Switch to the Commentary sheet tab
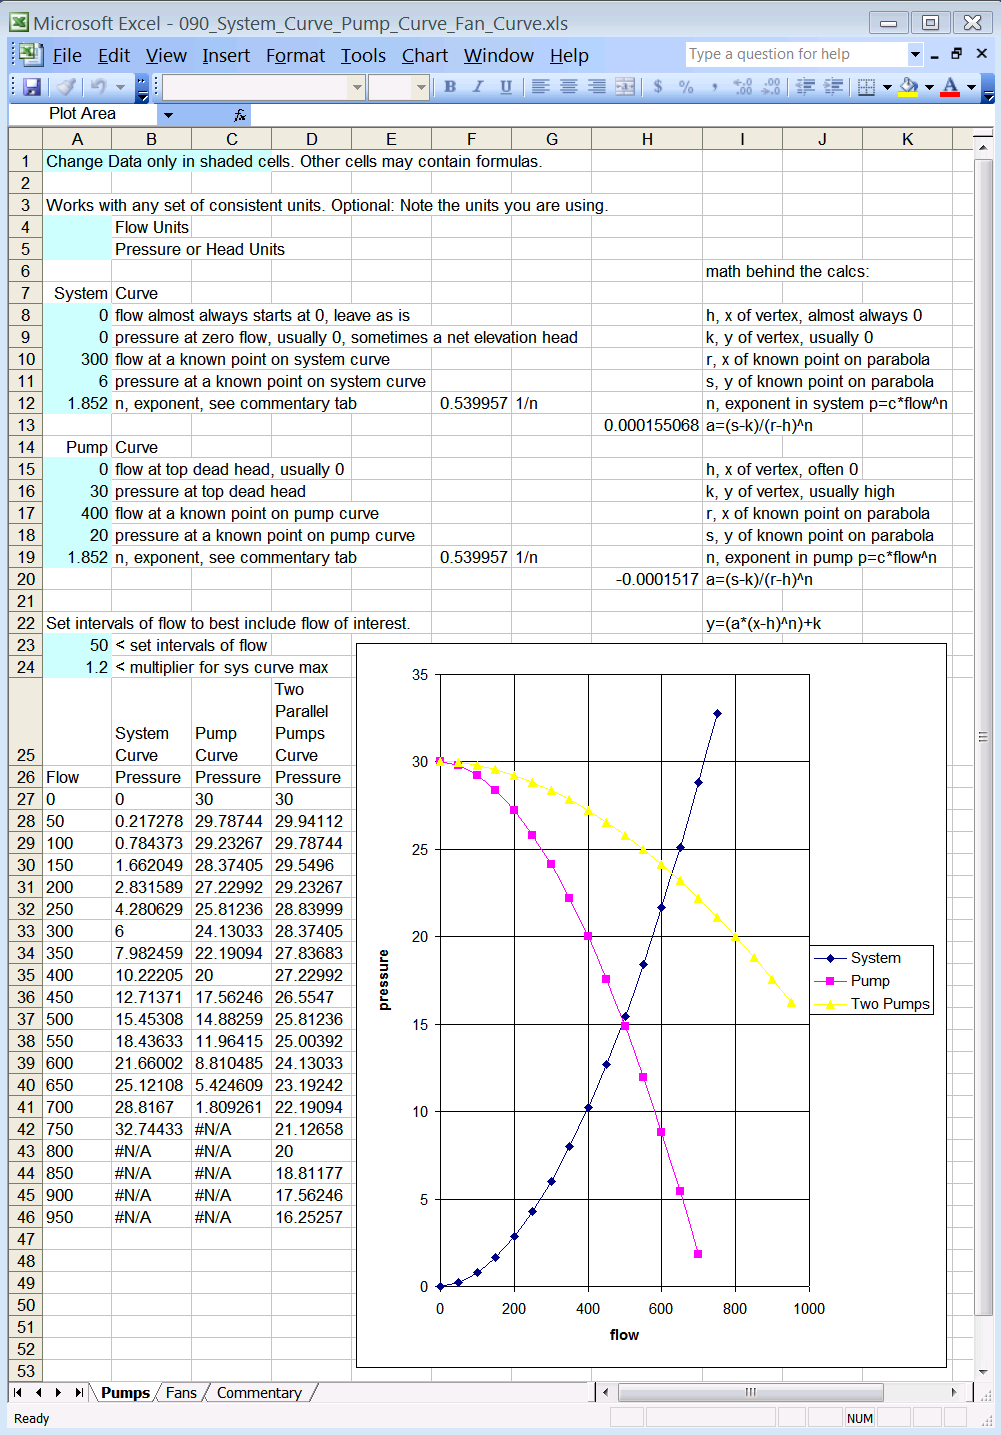 [259, 1393]
